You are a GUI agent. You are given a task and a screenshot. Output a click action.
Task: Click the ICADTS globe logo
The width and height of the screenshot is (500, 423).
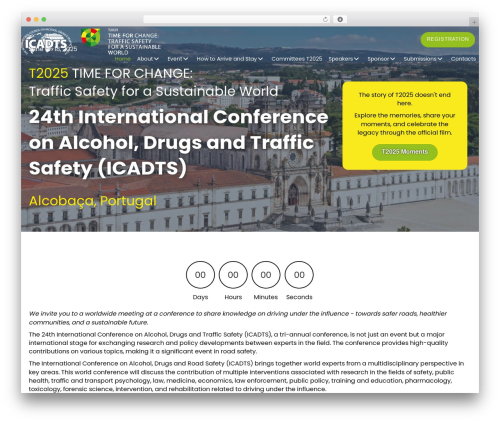point(47,42)
